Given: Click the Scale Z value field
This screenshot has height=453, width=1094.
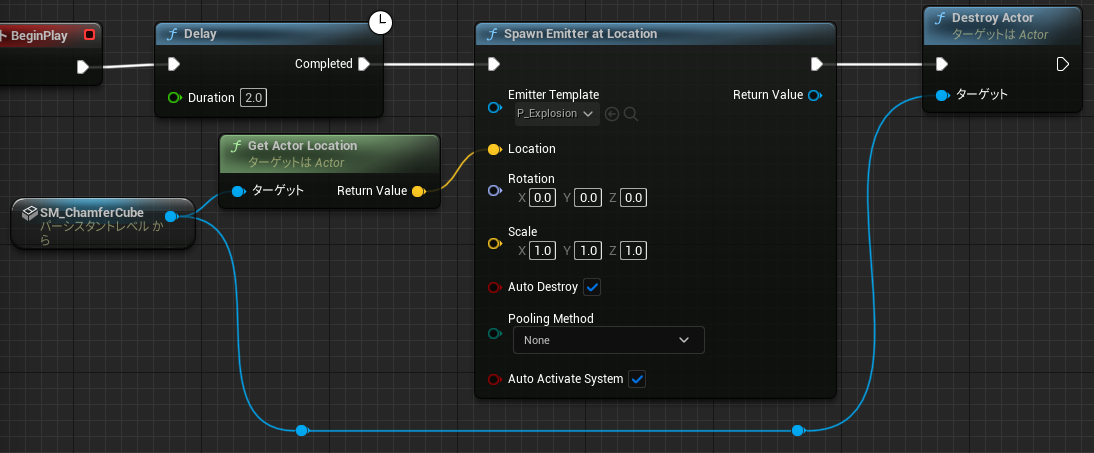Looking at the screenshot, I should [x=633, y=251].
